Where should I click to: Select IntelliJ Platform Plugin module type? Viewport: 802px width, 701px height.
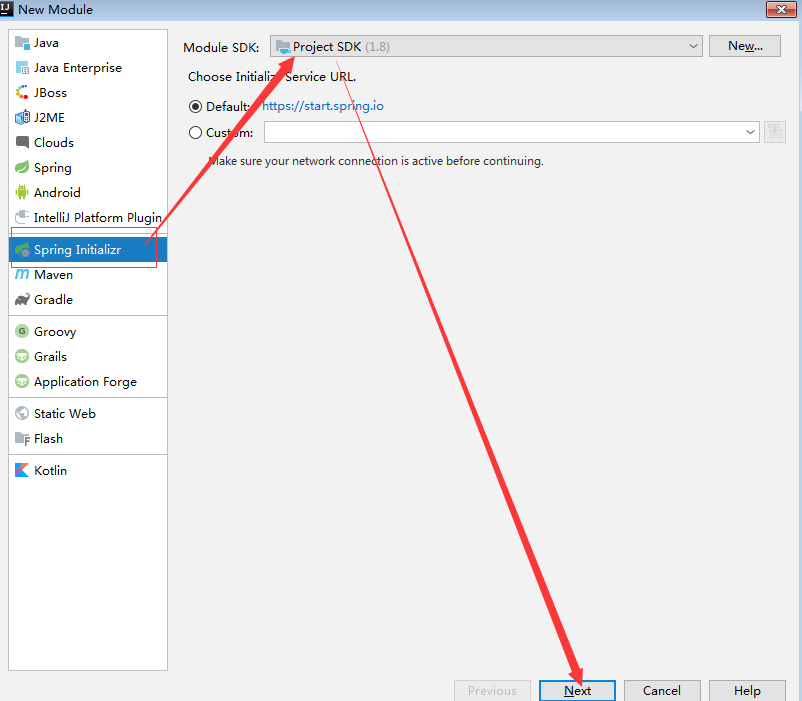(88, 217)
